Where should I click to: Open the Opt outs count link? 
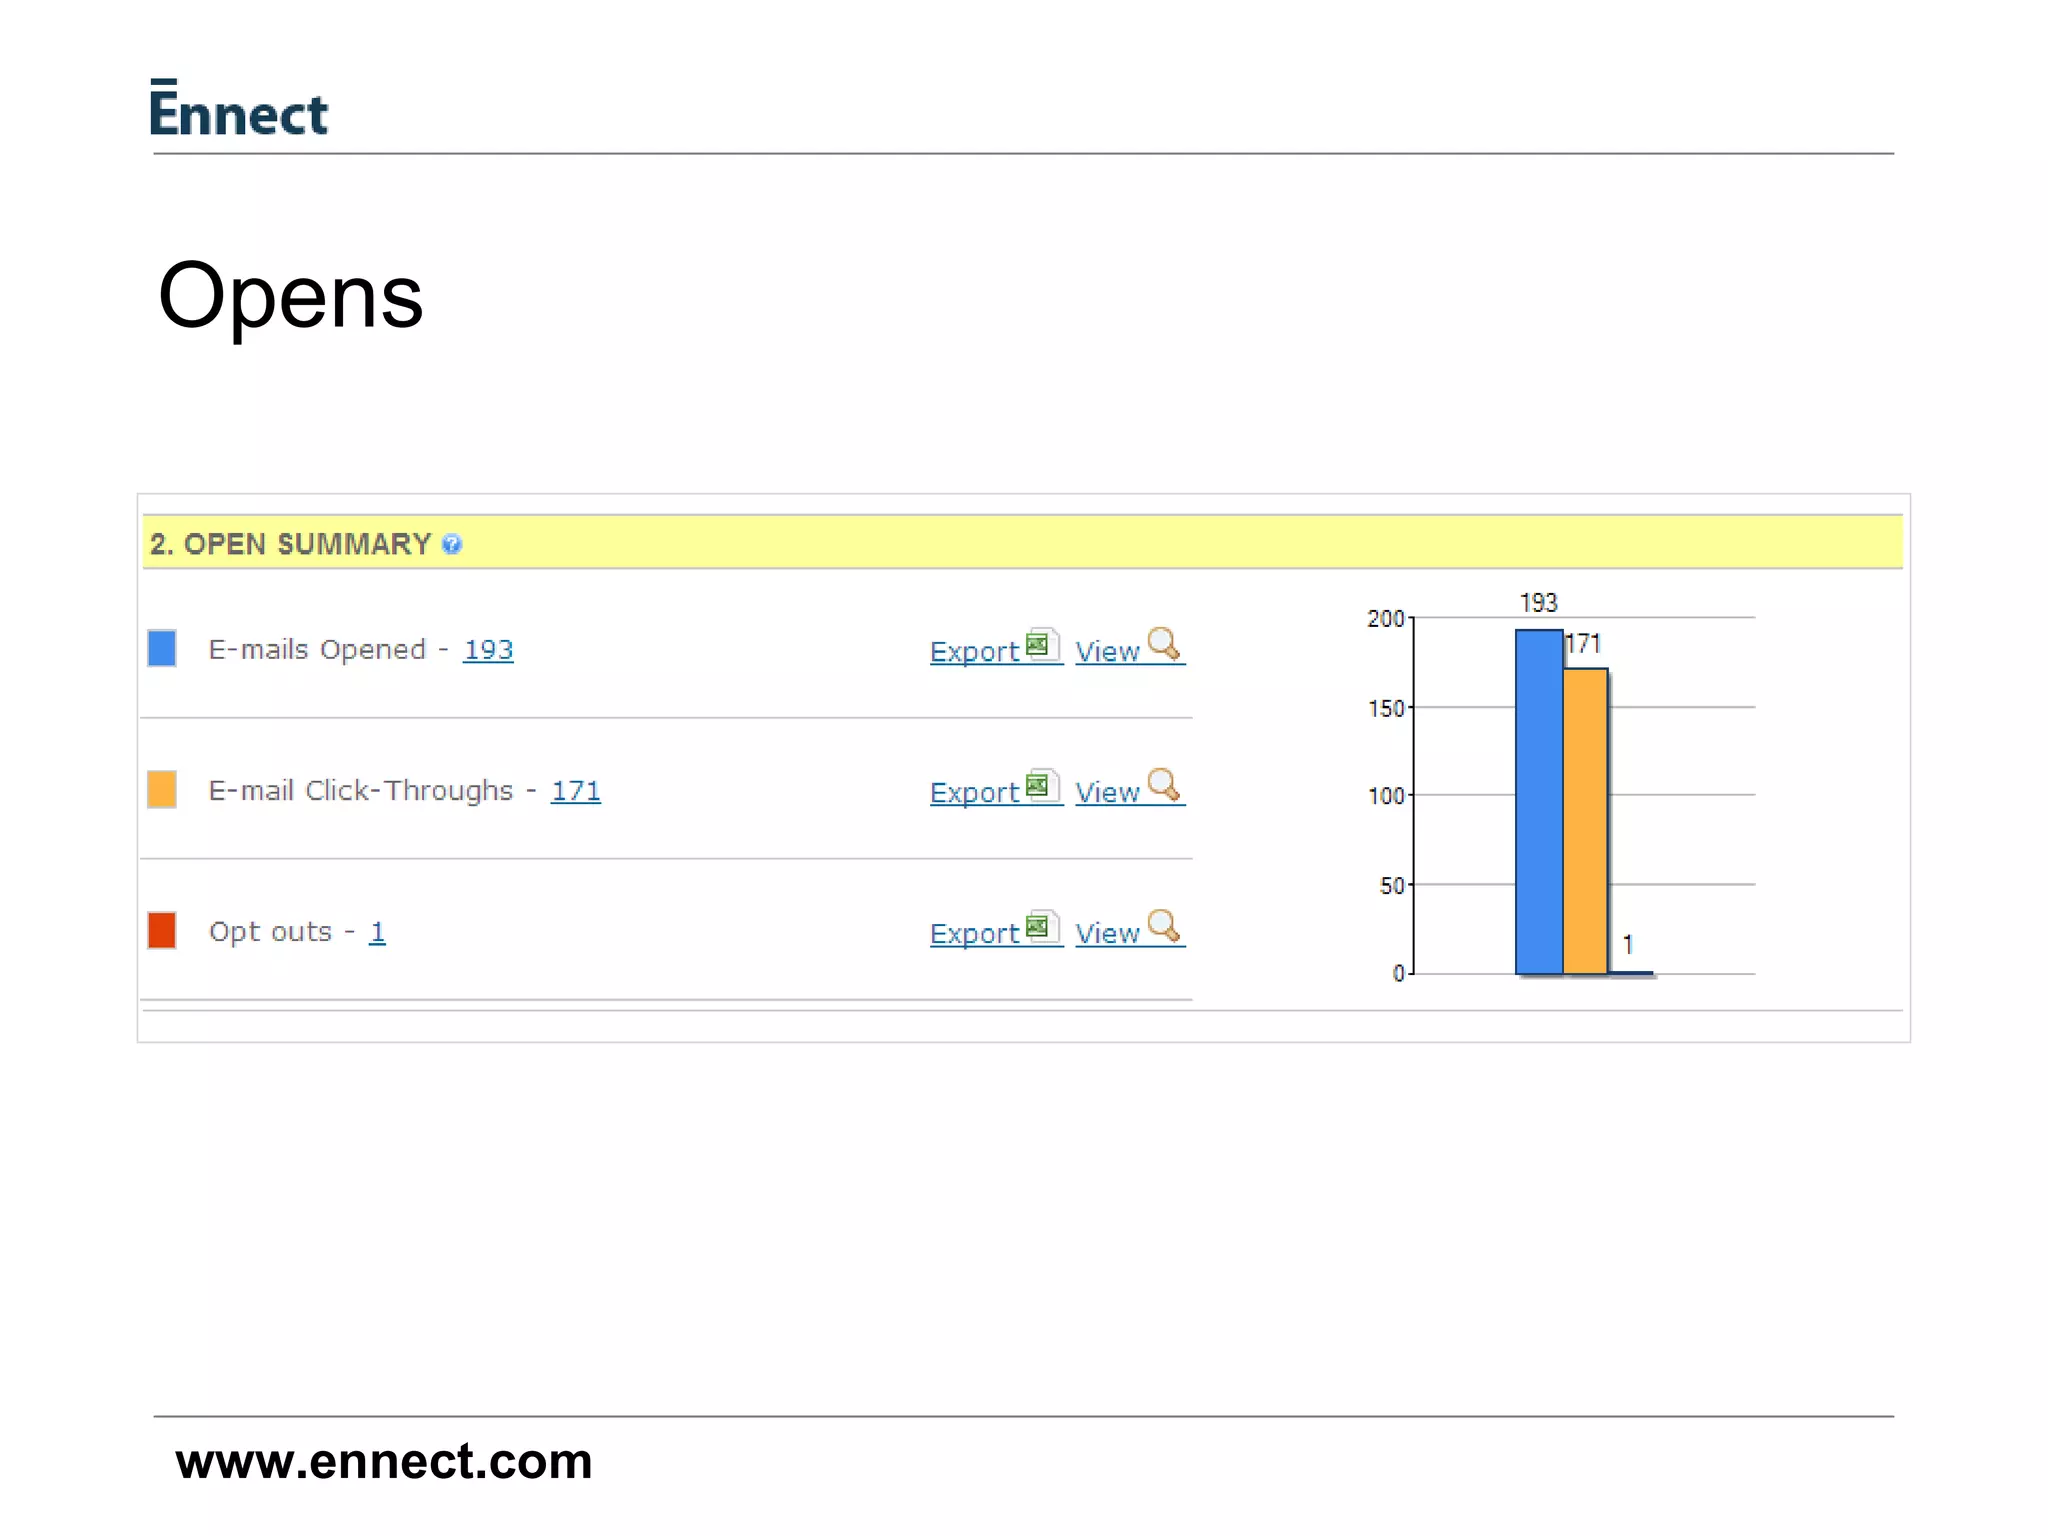click(377, 932)
